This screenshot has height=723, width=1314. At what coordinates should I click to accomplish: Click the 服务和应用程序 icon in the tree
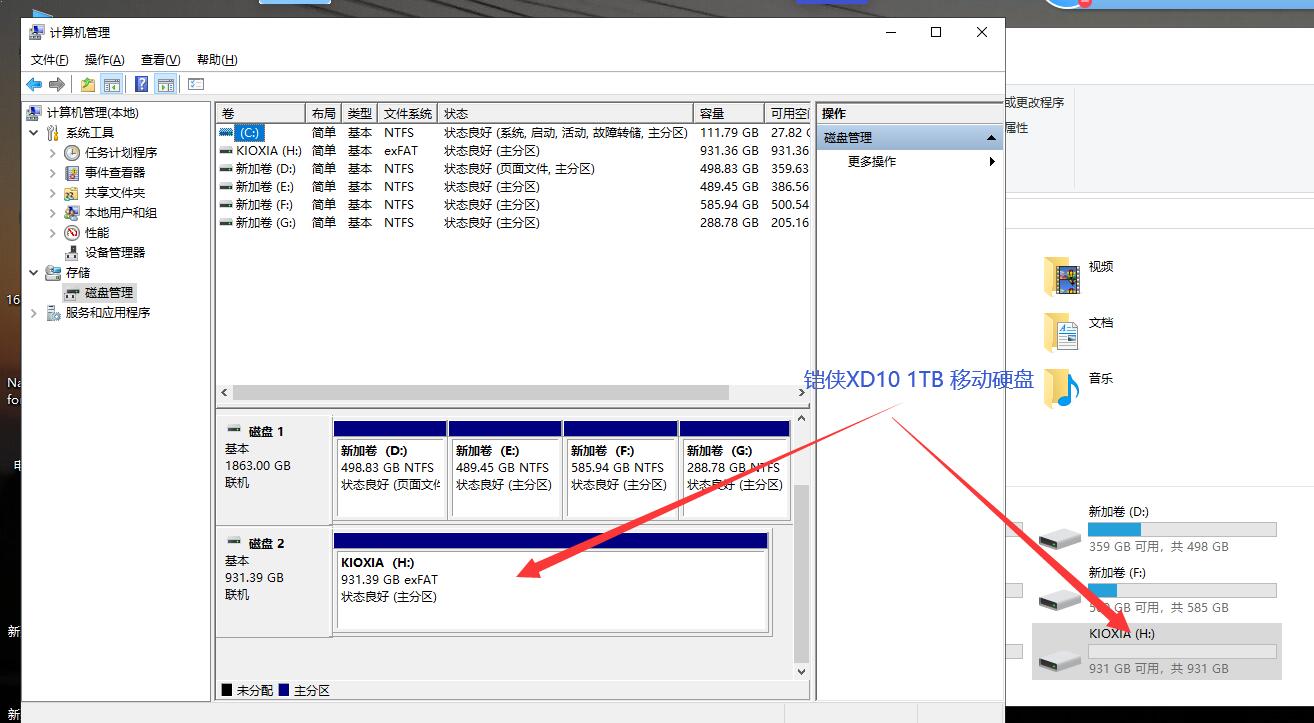point(53,313)
